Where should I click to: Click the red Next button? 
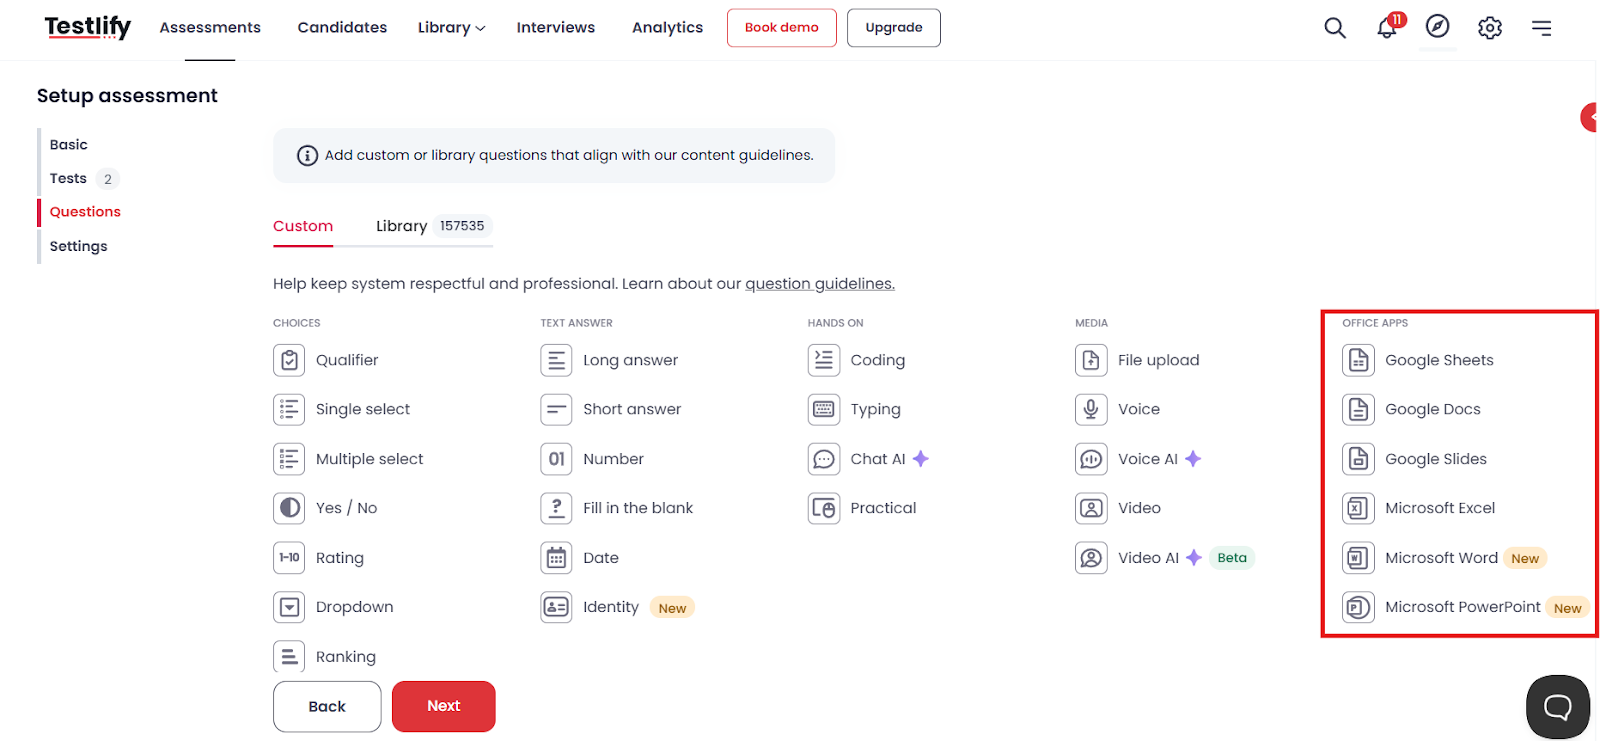point(444,706)
